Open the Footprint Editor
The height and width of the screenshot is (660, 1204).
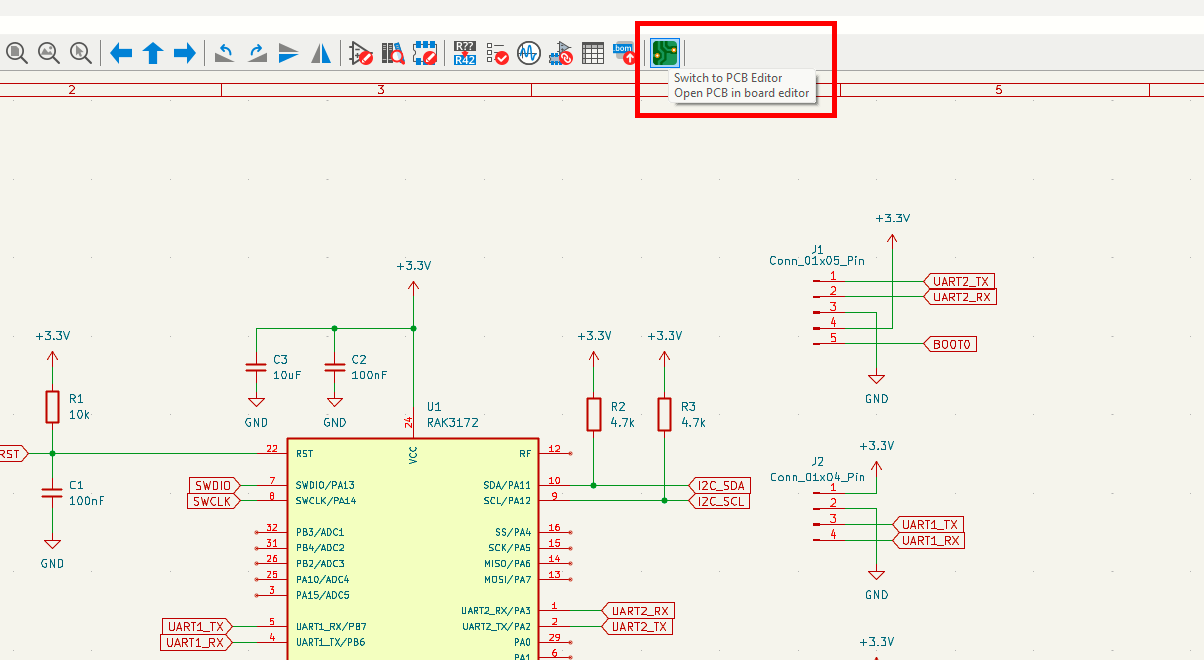(x=425, y=53)
